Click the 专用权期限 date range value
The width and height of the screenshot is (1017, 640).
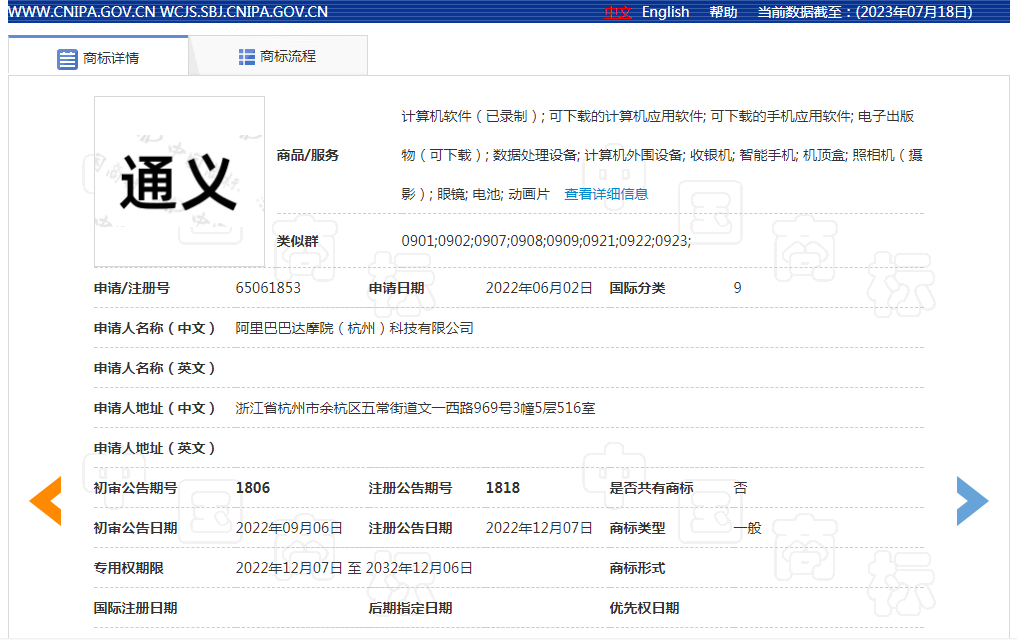tap(354, 568)
